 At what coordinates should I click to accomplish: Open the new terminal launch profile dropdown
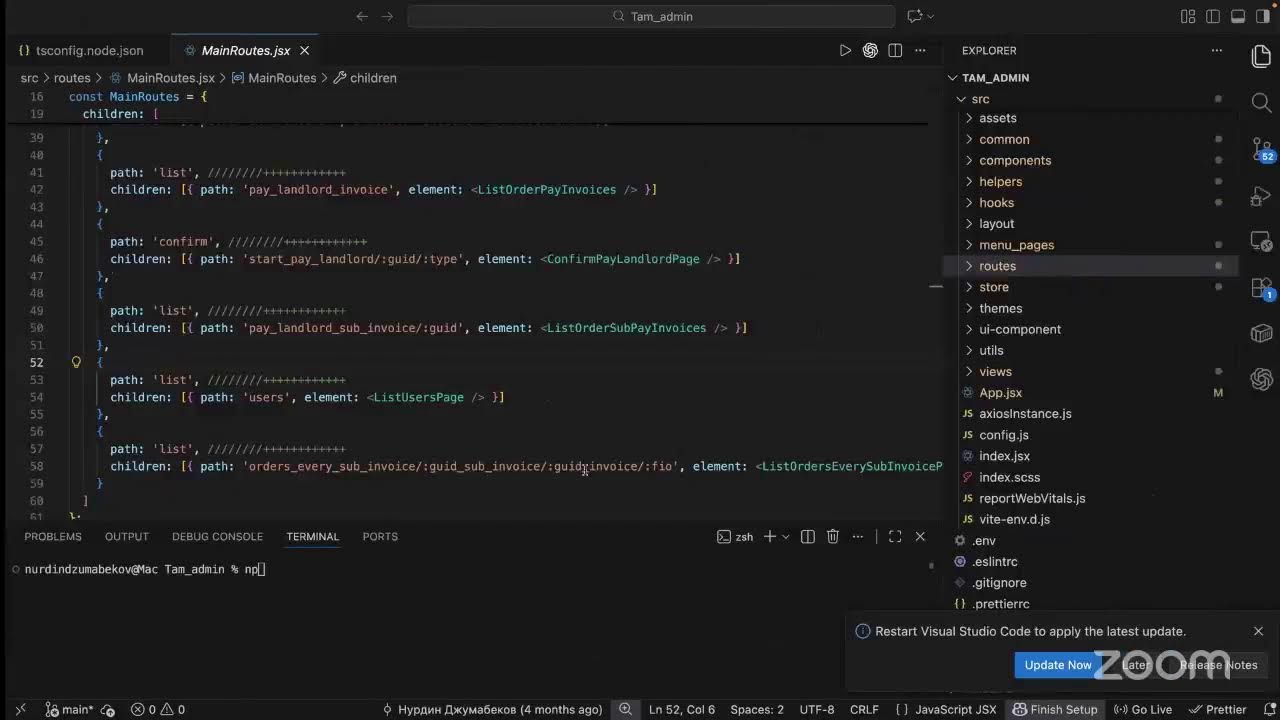[785, 537]
